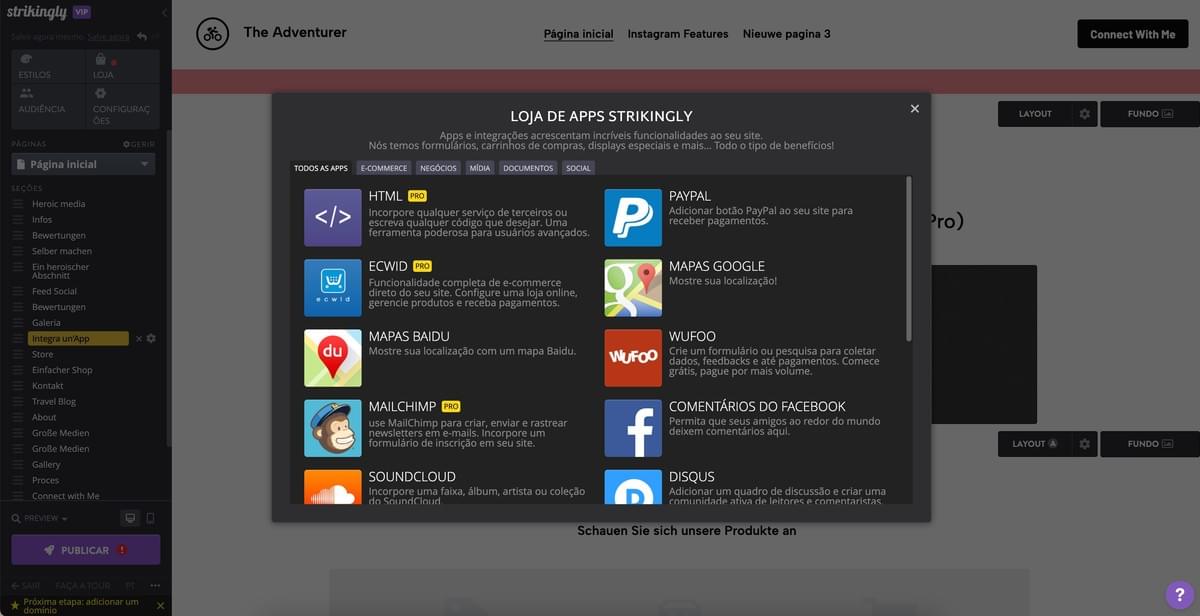Switch to the Documentos tab
Image resolution: width=1200 pixels, height=616 pixels.
(x=528, y=168)
